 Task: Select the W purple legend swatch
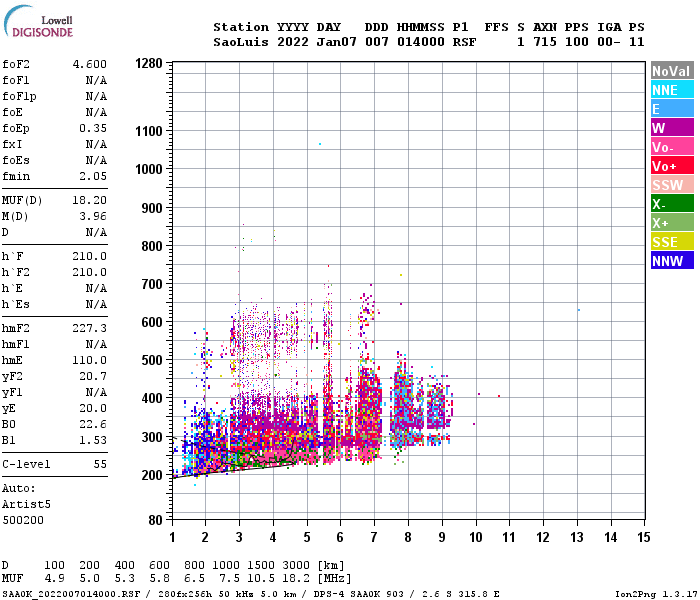(672, 128)
